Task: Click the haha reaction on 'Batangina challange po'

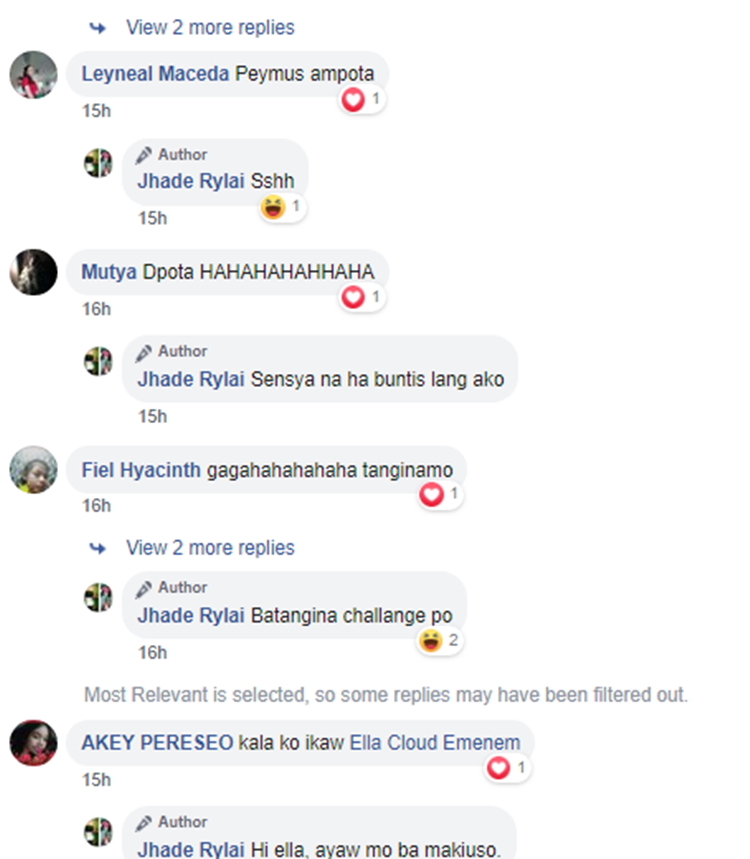Action: tap(431, 640)
